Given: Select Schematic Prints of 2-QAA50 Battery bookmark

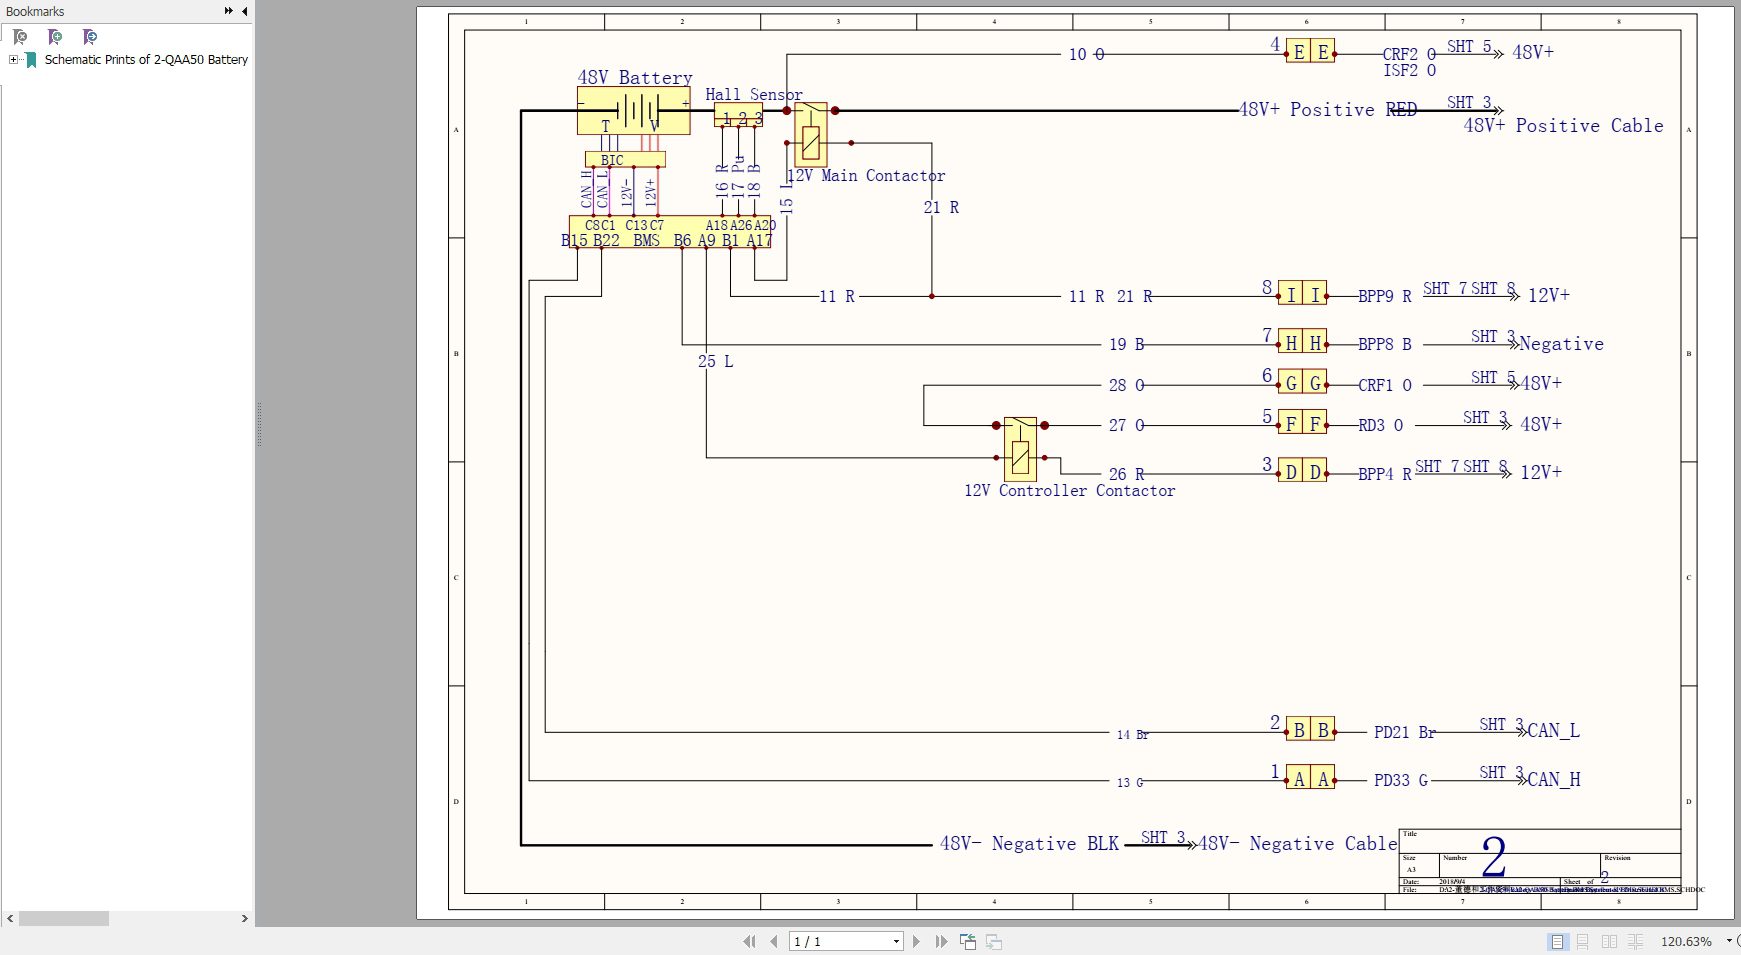Looking at the screenshot, I should (146, 59).
